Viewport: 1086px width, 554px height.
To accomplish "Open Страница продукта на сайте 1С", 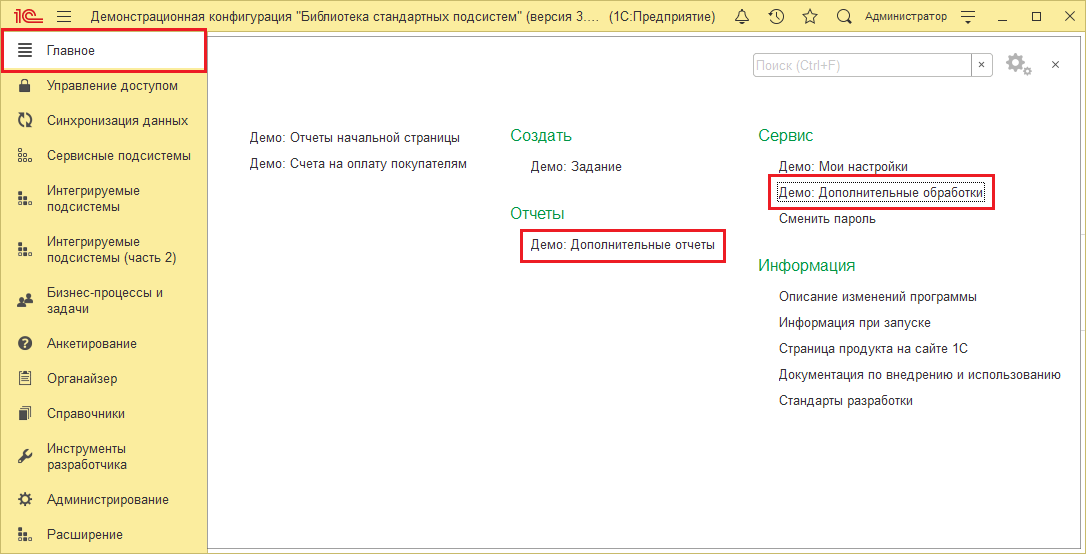I will pos(873,348).
